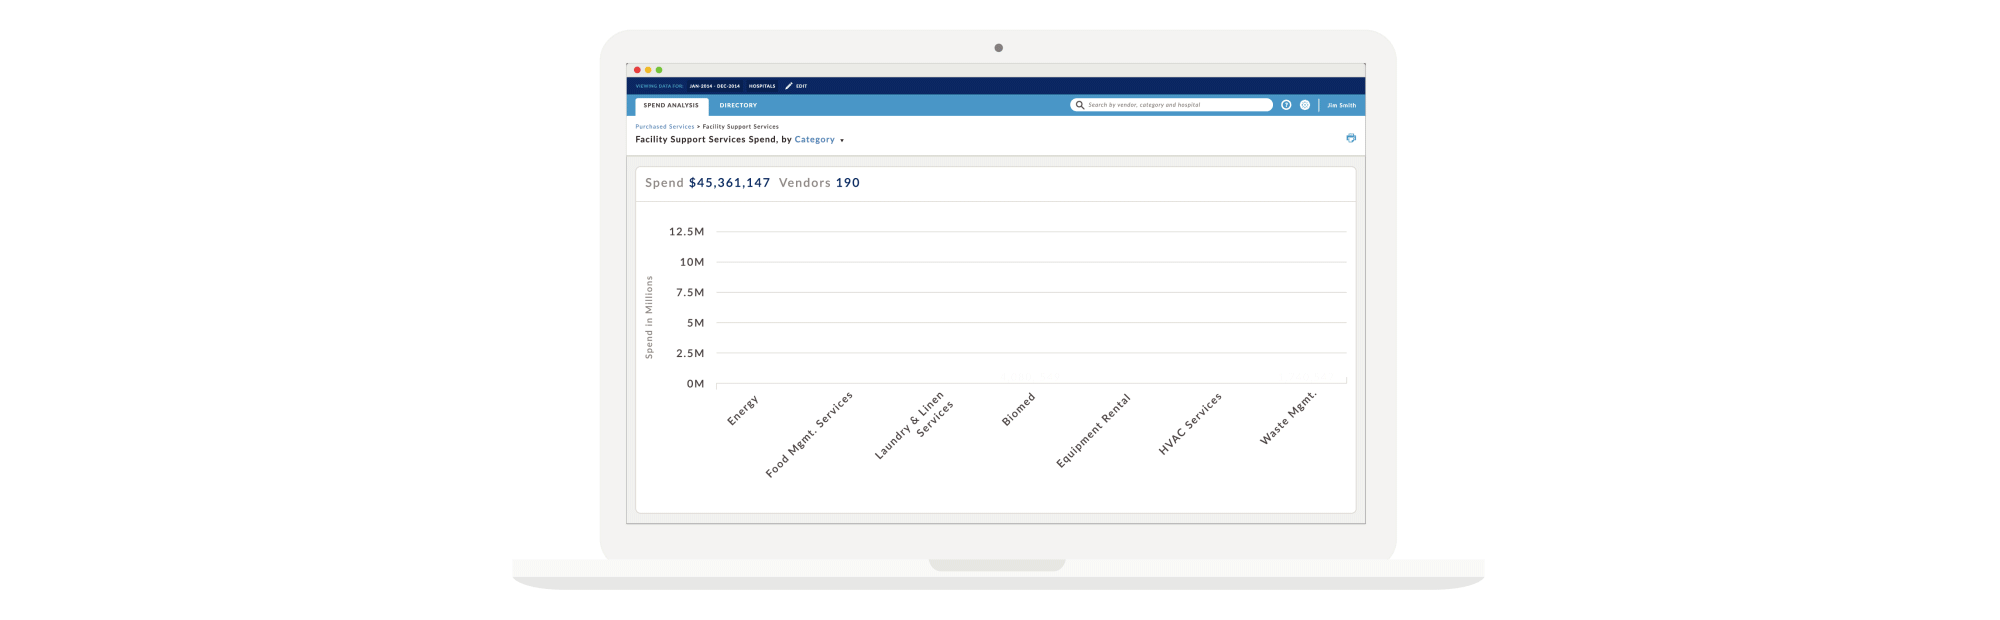Screen dimensions: 2000x620
Task: Open the Category grouping dropdown
Action: click(815, 140)
